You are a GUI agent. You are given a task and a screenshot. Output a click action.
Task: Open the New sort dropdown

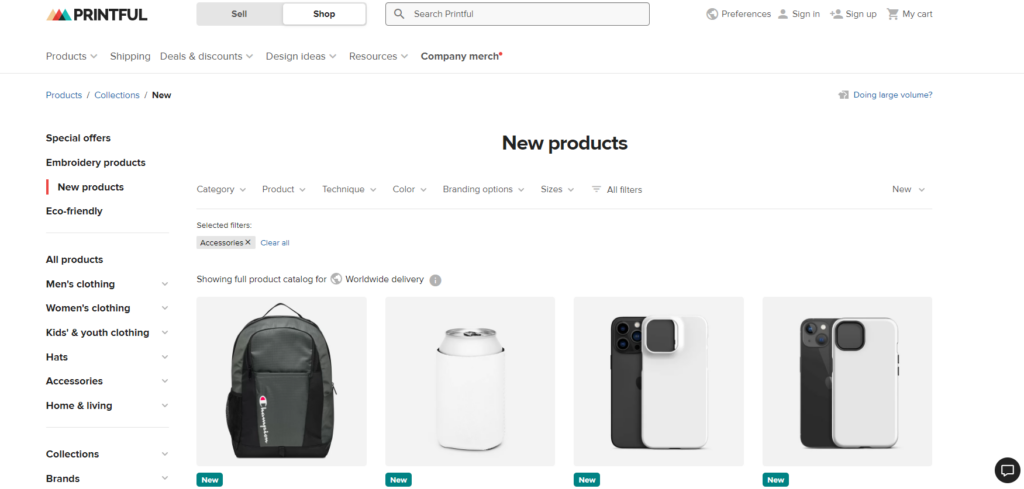[x=908, y=189]
